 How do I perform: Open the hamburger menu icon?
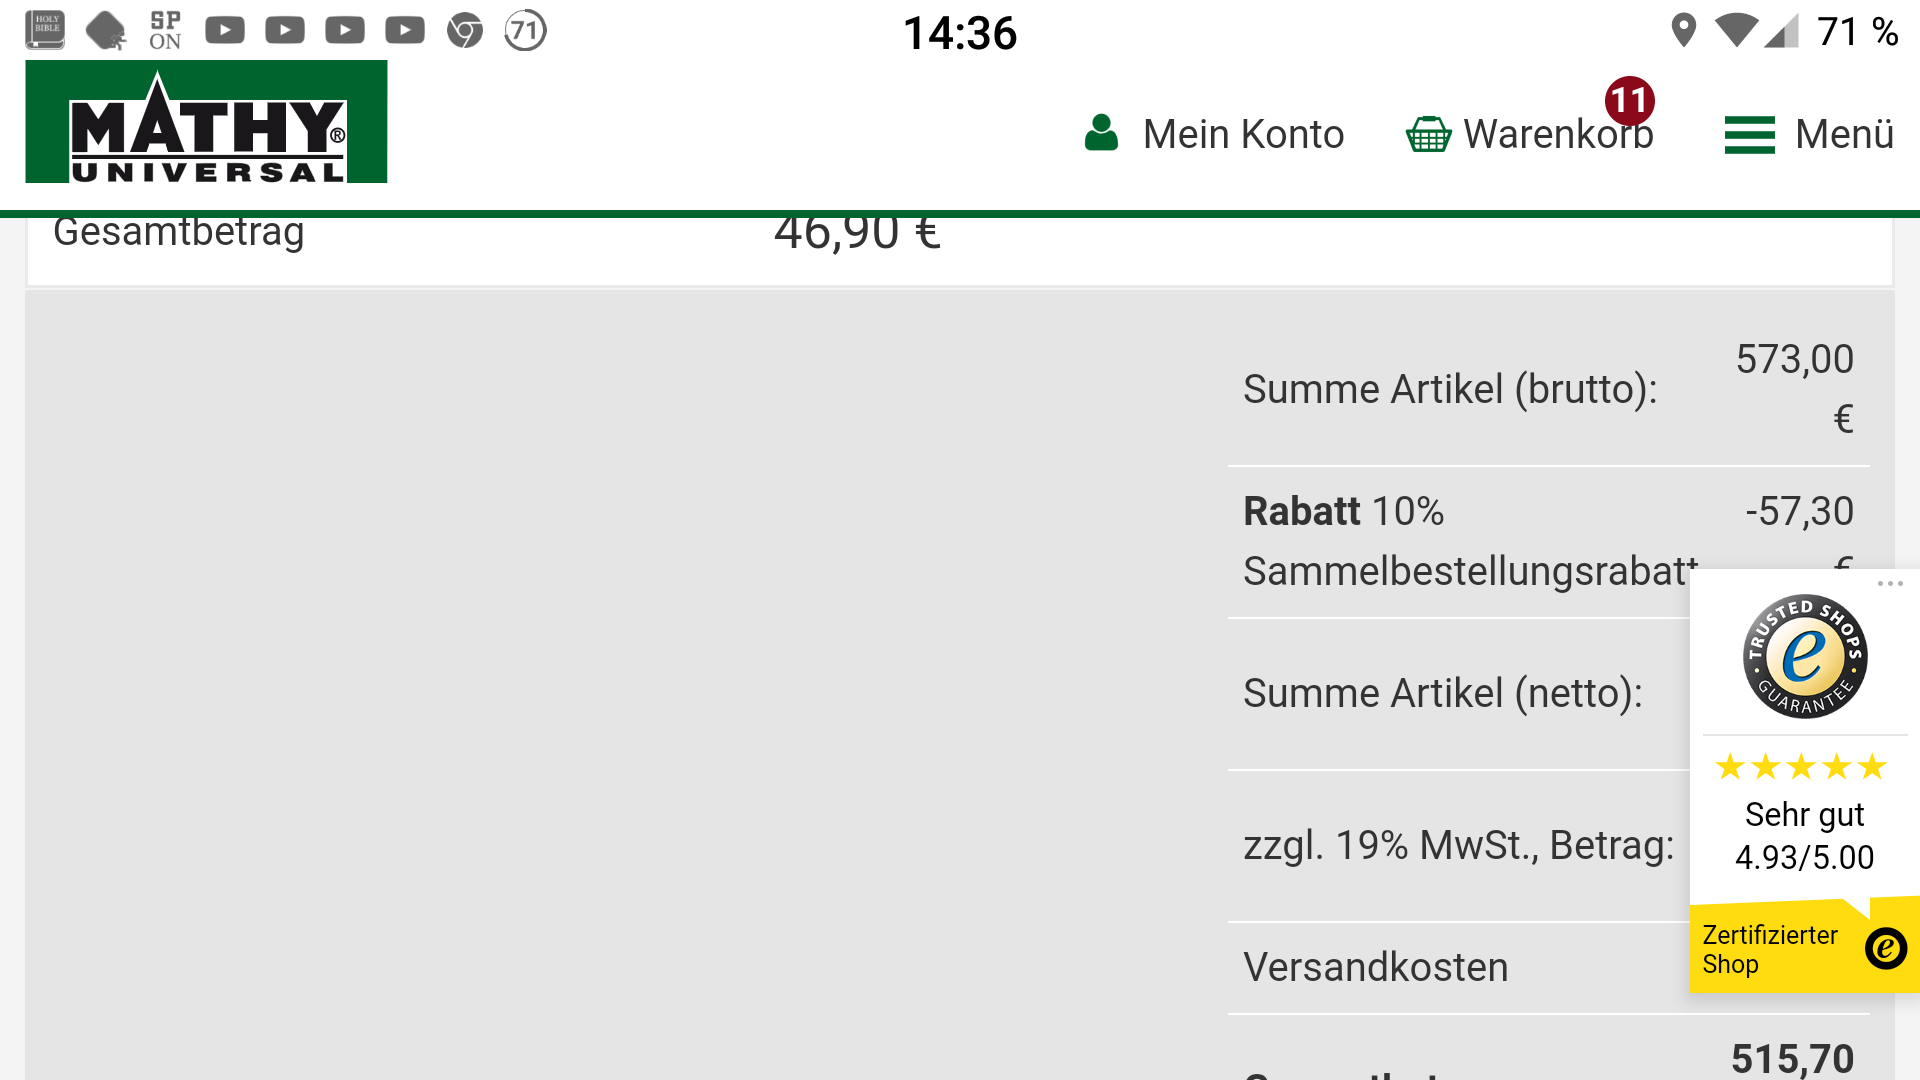(1749, 135)
